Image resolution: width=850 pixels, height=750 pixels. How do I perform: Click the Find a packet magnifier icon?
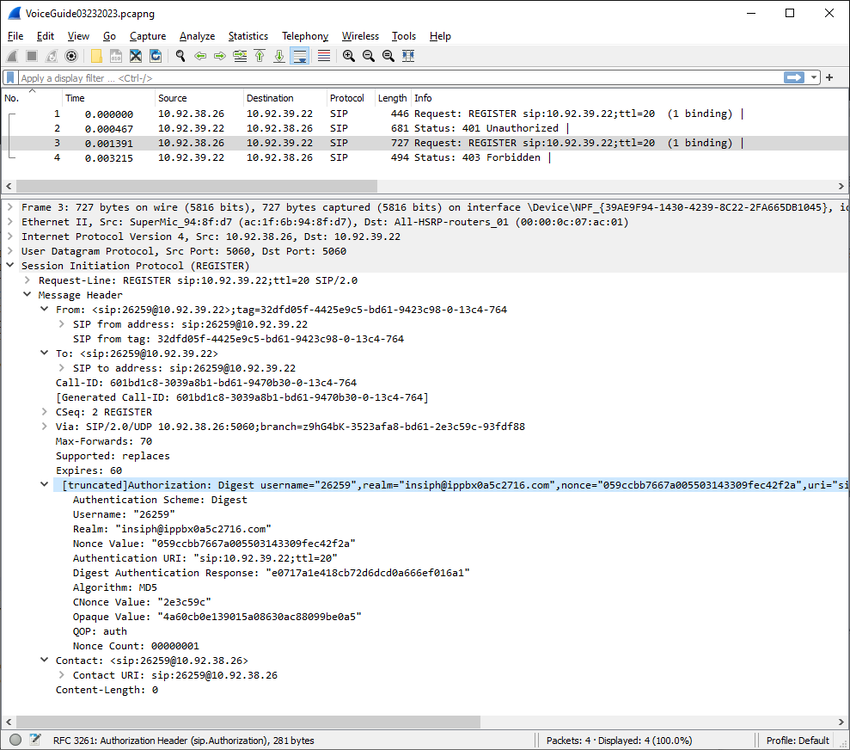coord(181,56)
